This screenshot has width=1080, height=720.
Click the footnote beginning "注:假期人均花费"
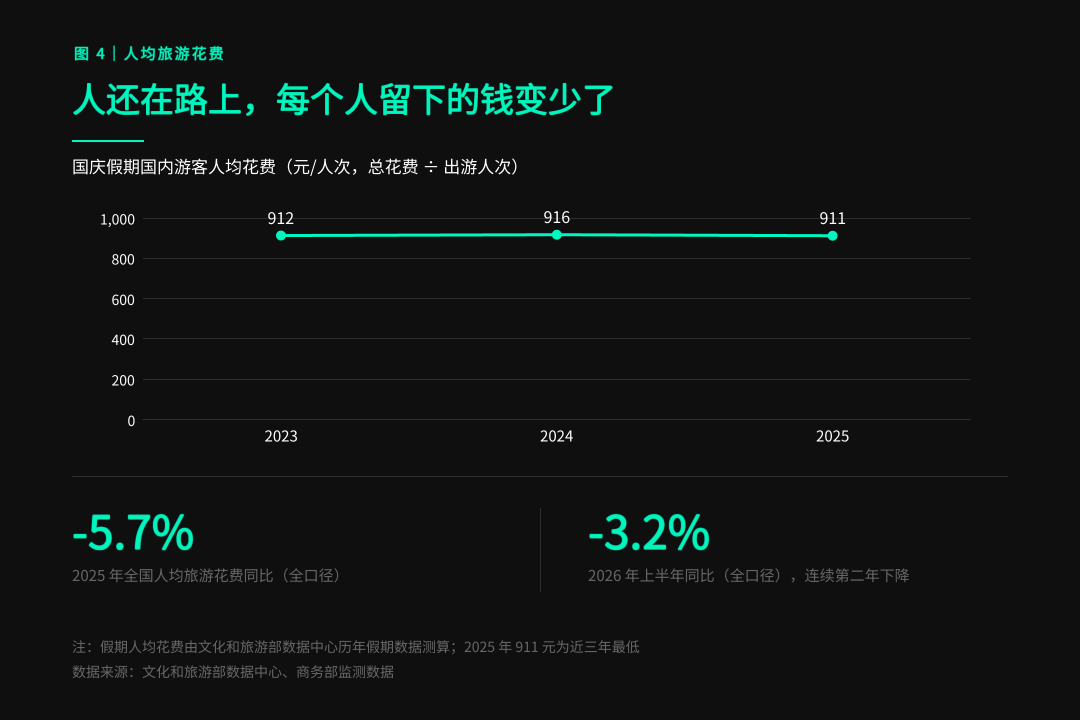(x=356, y=647)
